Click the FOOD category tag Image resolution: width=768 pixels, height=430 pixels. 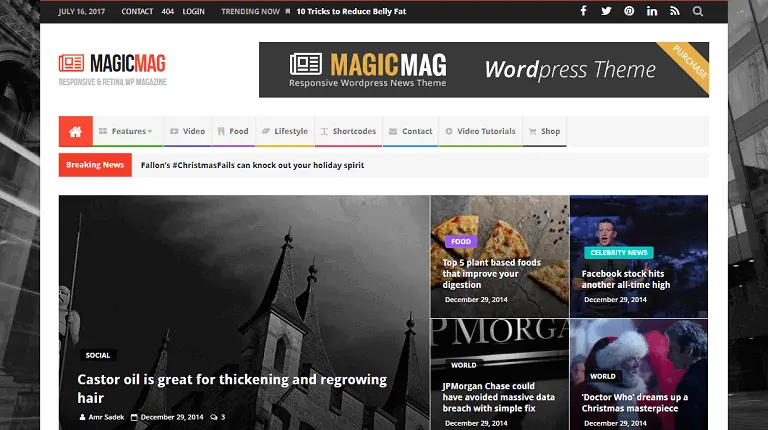(461, 241)
